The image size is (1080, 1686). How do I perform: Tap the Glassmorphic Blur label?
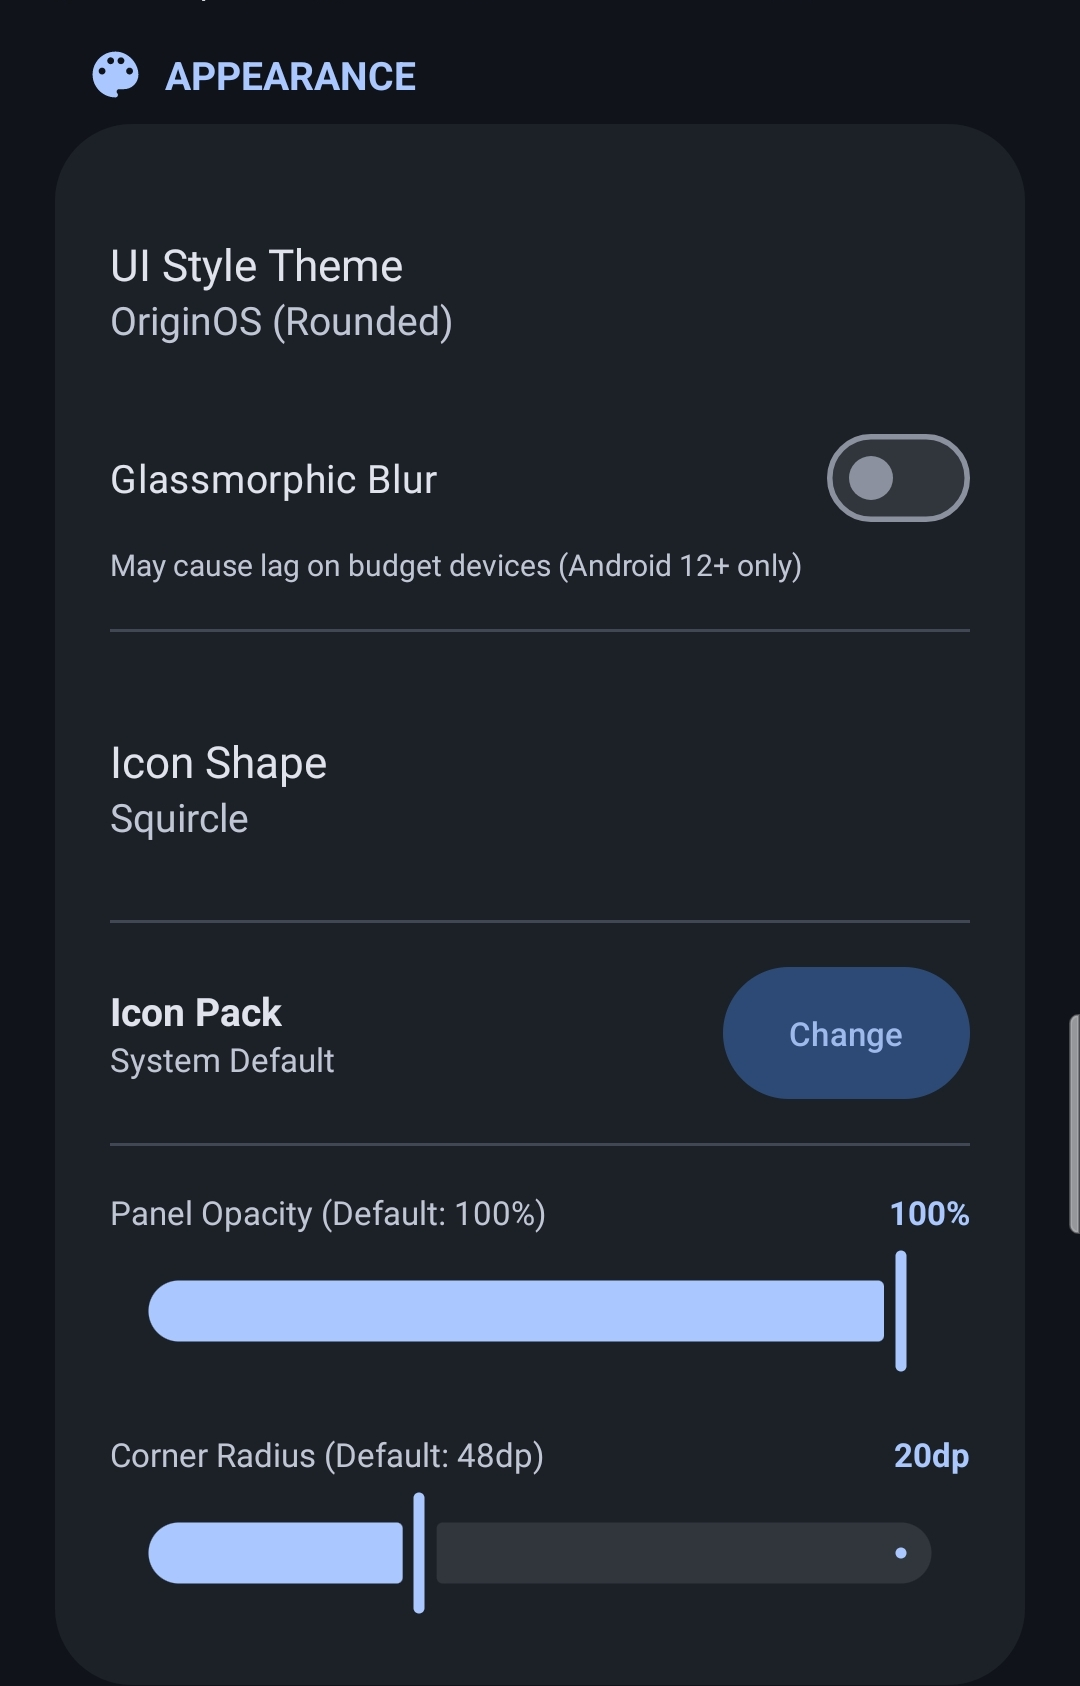[x=273, y=480]
